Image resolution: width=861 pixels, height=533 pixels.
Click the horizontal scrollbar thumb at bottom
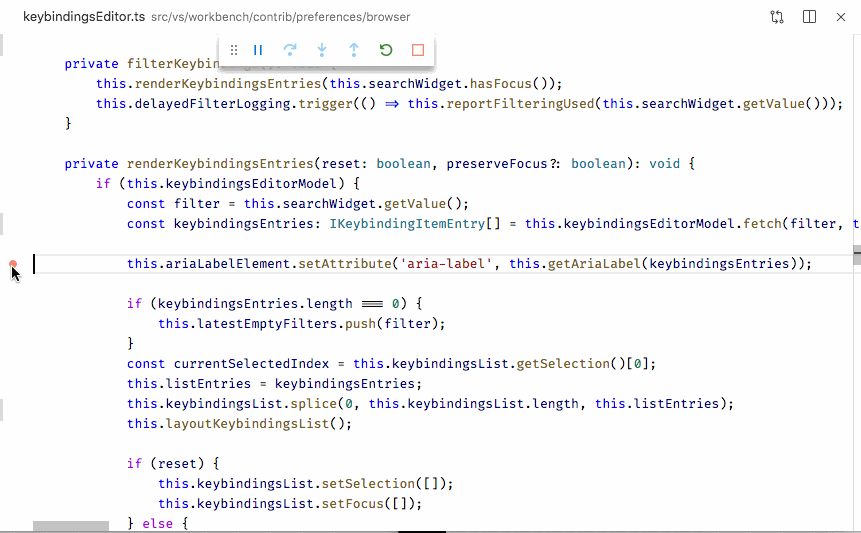[x=70, y=526]
